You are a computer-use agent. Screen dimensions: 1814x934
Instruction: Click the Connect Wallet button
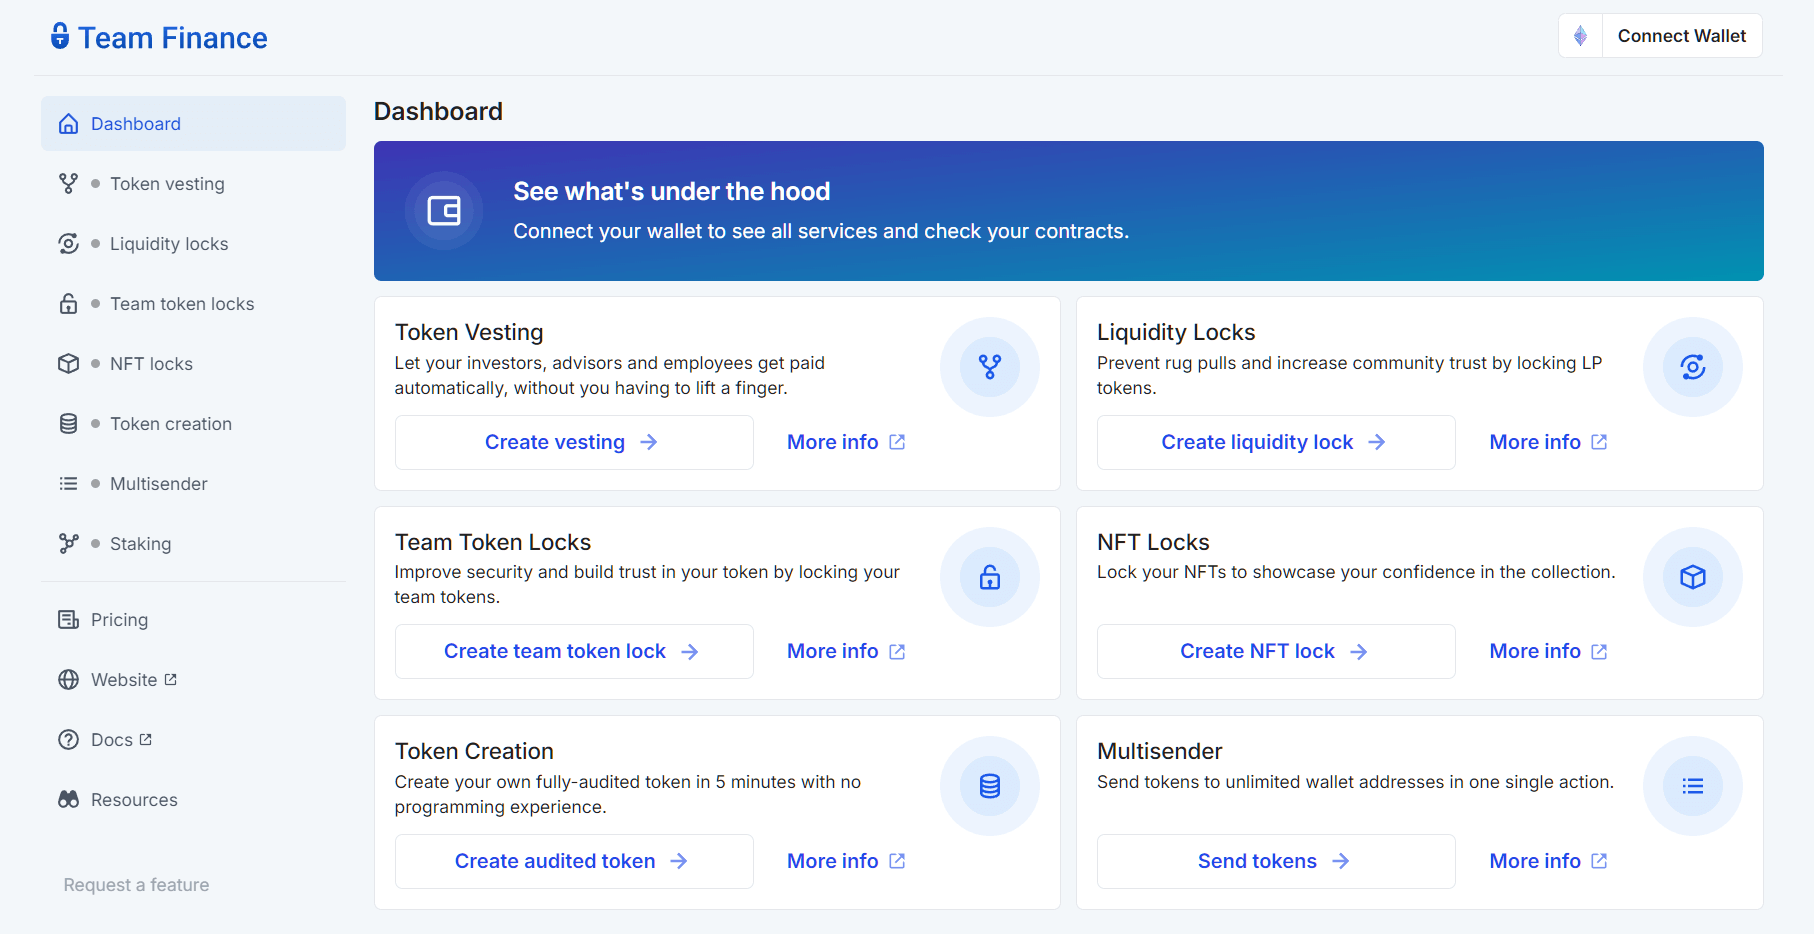(x=1682, y=35)
